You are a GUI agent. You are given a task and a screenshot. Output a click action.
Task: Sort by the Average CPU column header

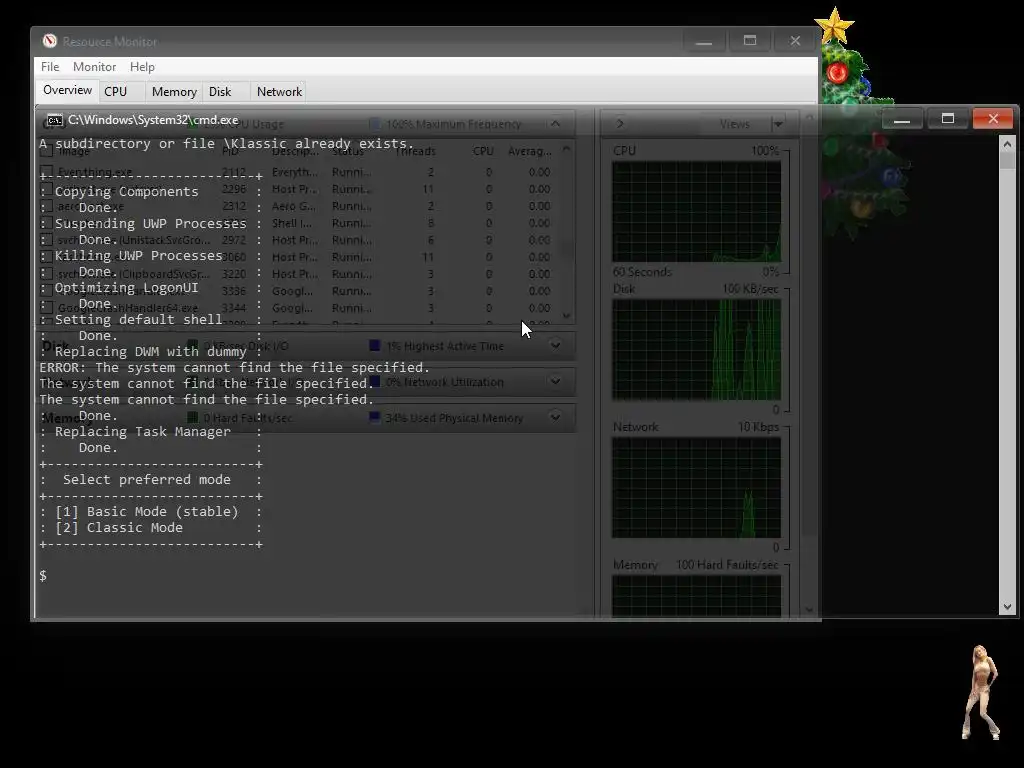pos(530,151)
